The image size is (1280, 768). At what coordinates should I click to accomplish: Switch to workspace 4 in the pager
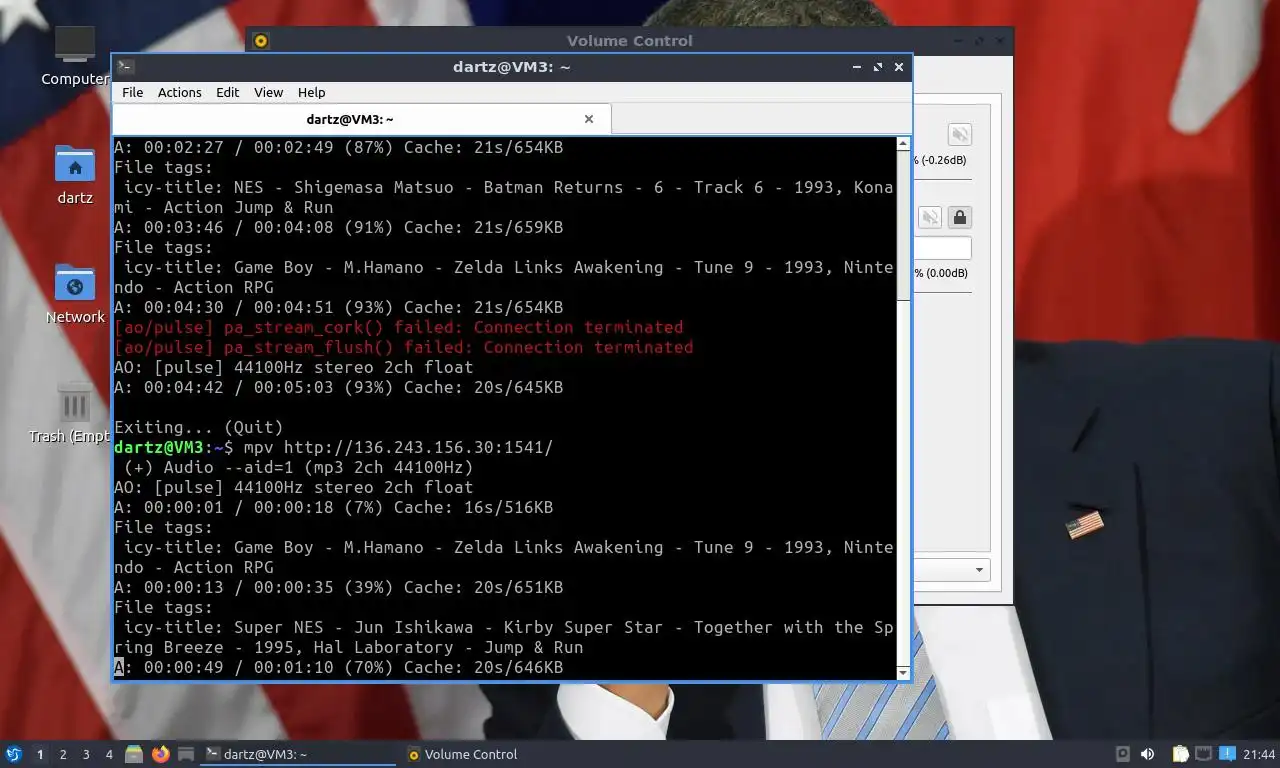[x=109, y=754]
